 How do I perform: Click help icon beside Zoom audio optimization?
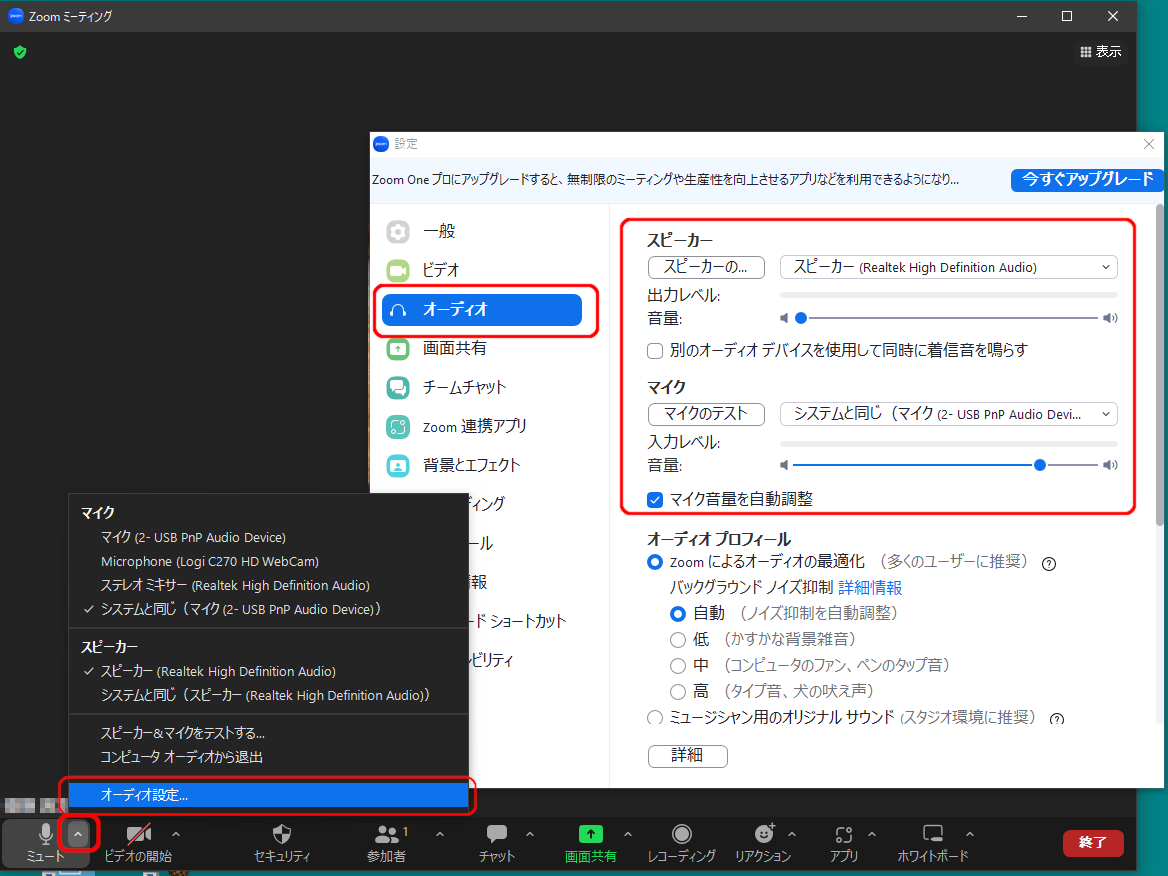(1049, 564)
